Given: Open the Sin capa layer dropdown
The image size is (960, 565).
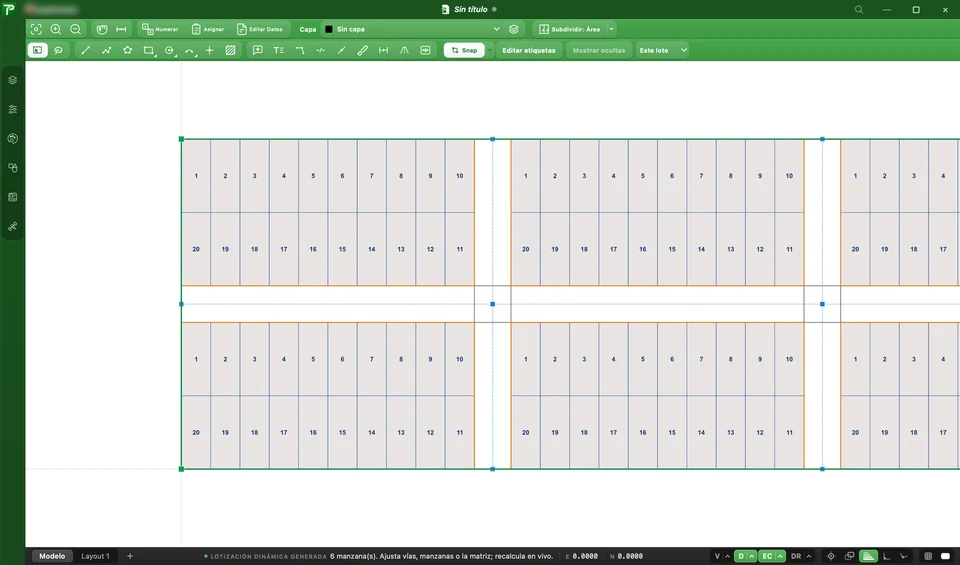Looking at the screenshot, I should 411,29.
